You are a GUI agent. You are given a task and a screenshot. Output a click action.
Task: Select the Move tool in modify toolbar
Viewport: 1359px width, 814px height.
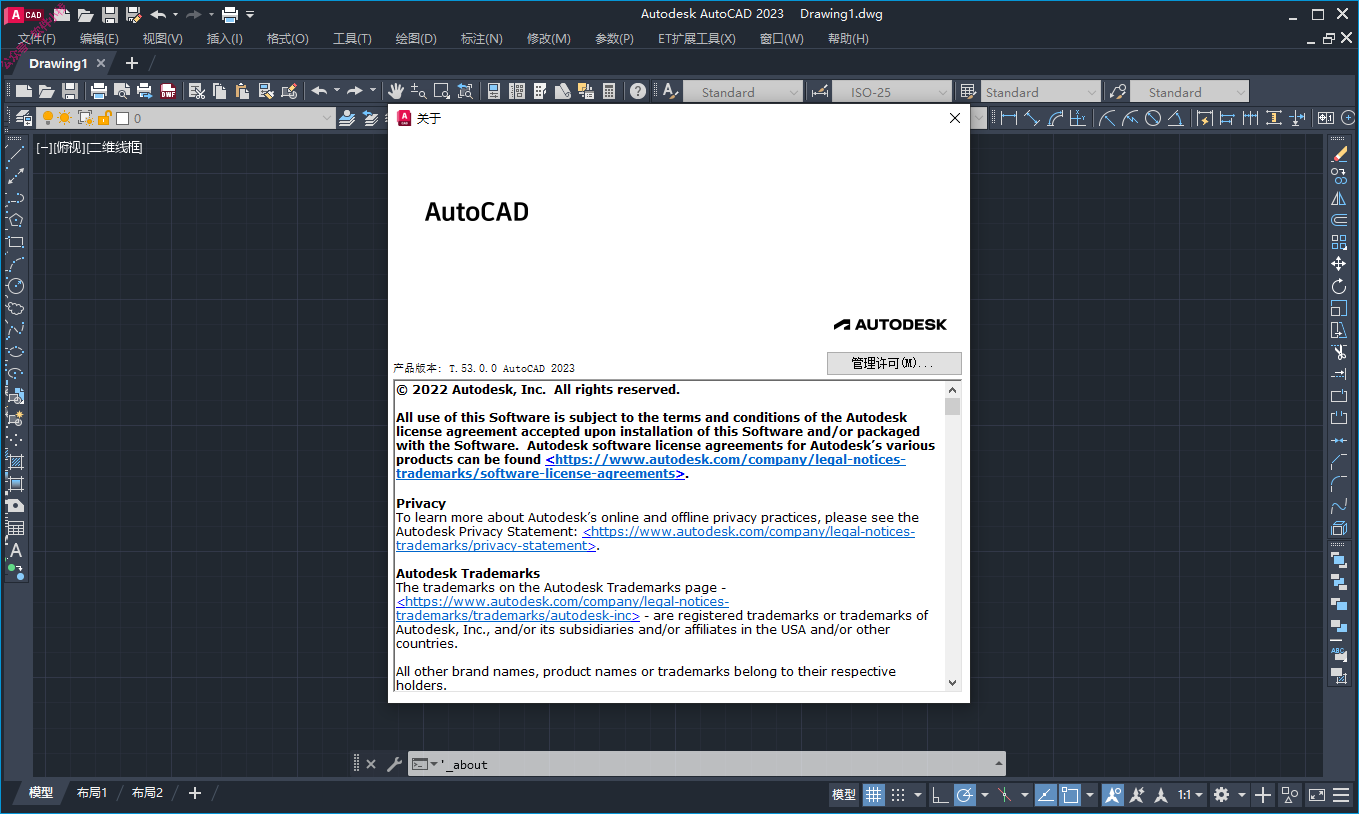point(1339,264)
